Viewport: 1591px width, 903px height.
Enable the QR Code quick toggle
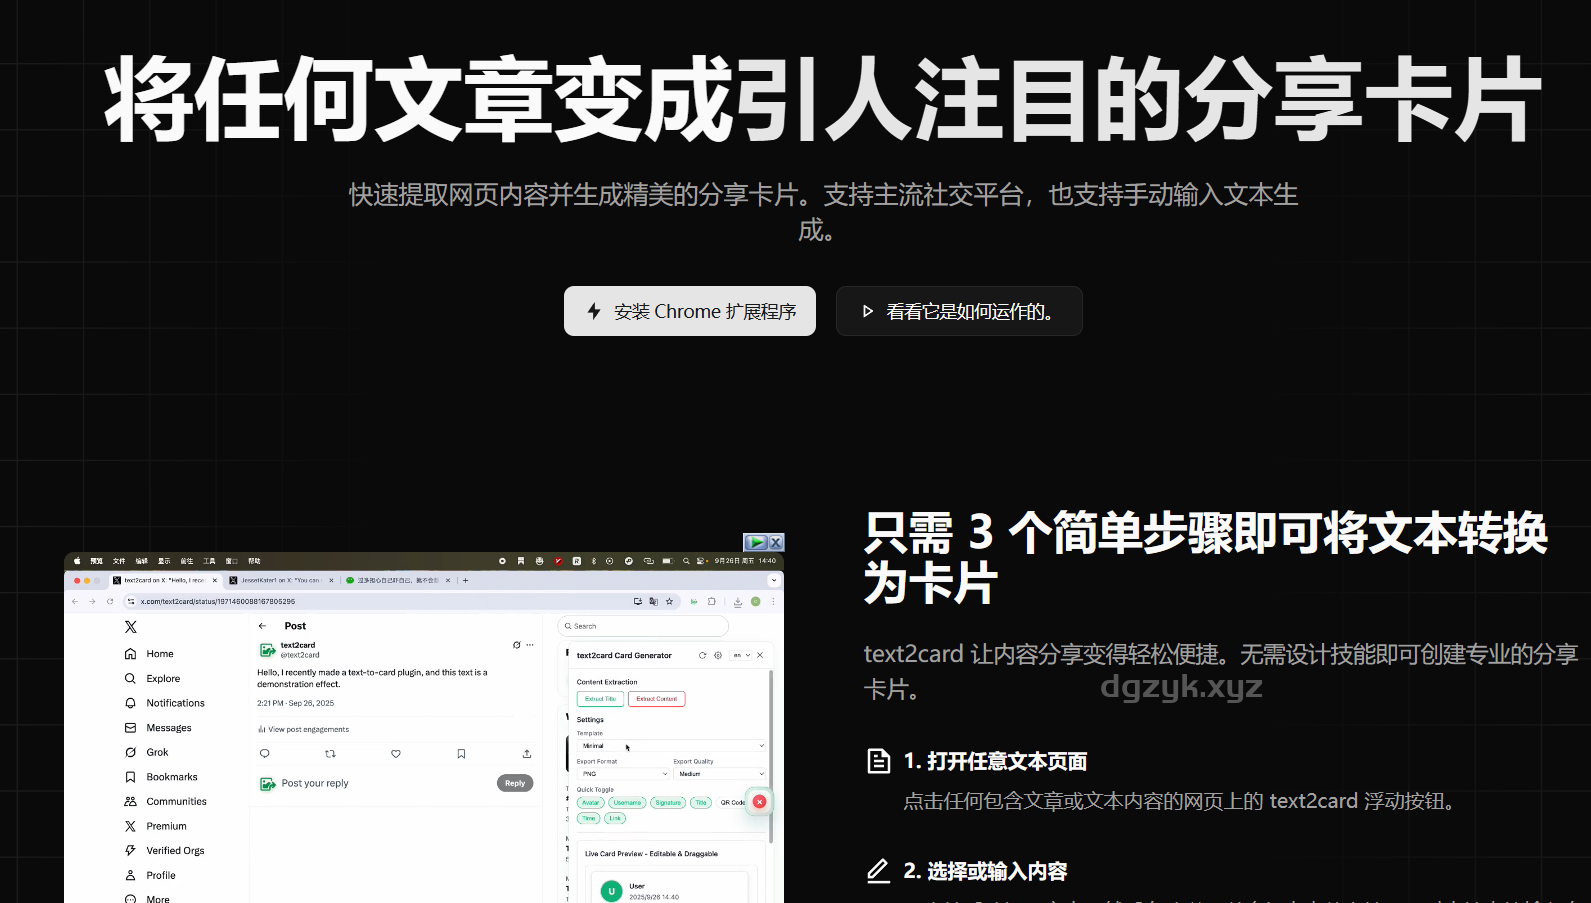[732, 803]
